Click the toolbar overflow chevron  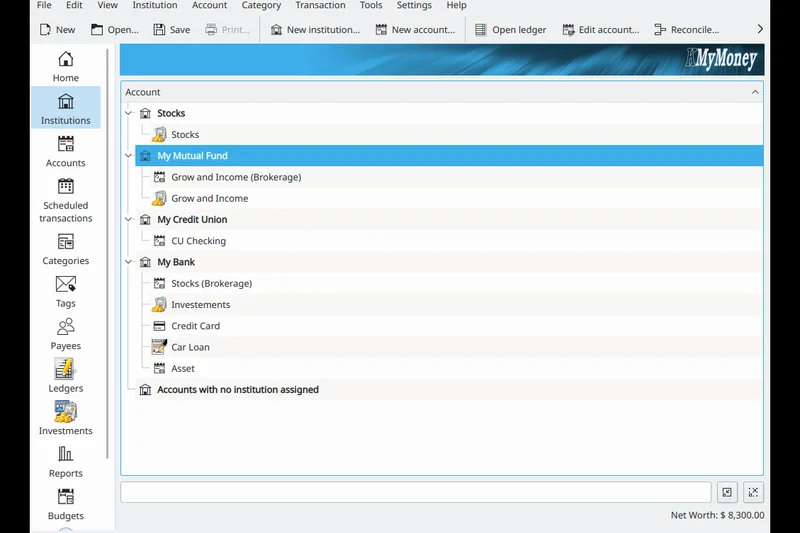(760, 30)
